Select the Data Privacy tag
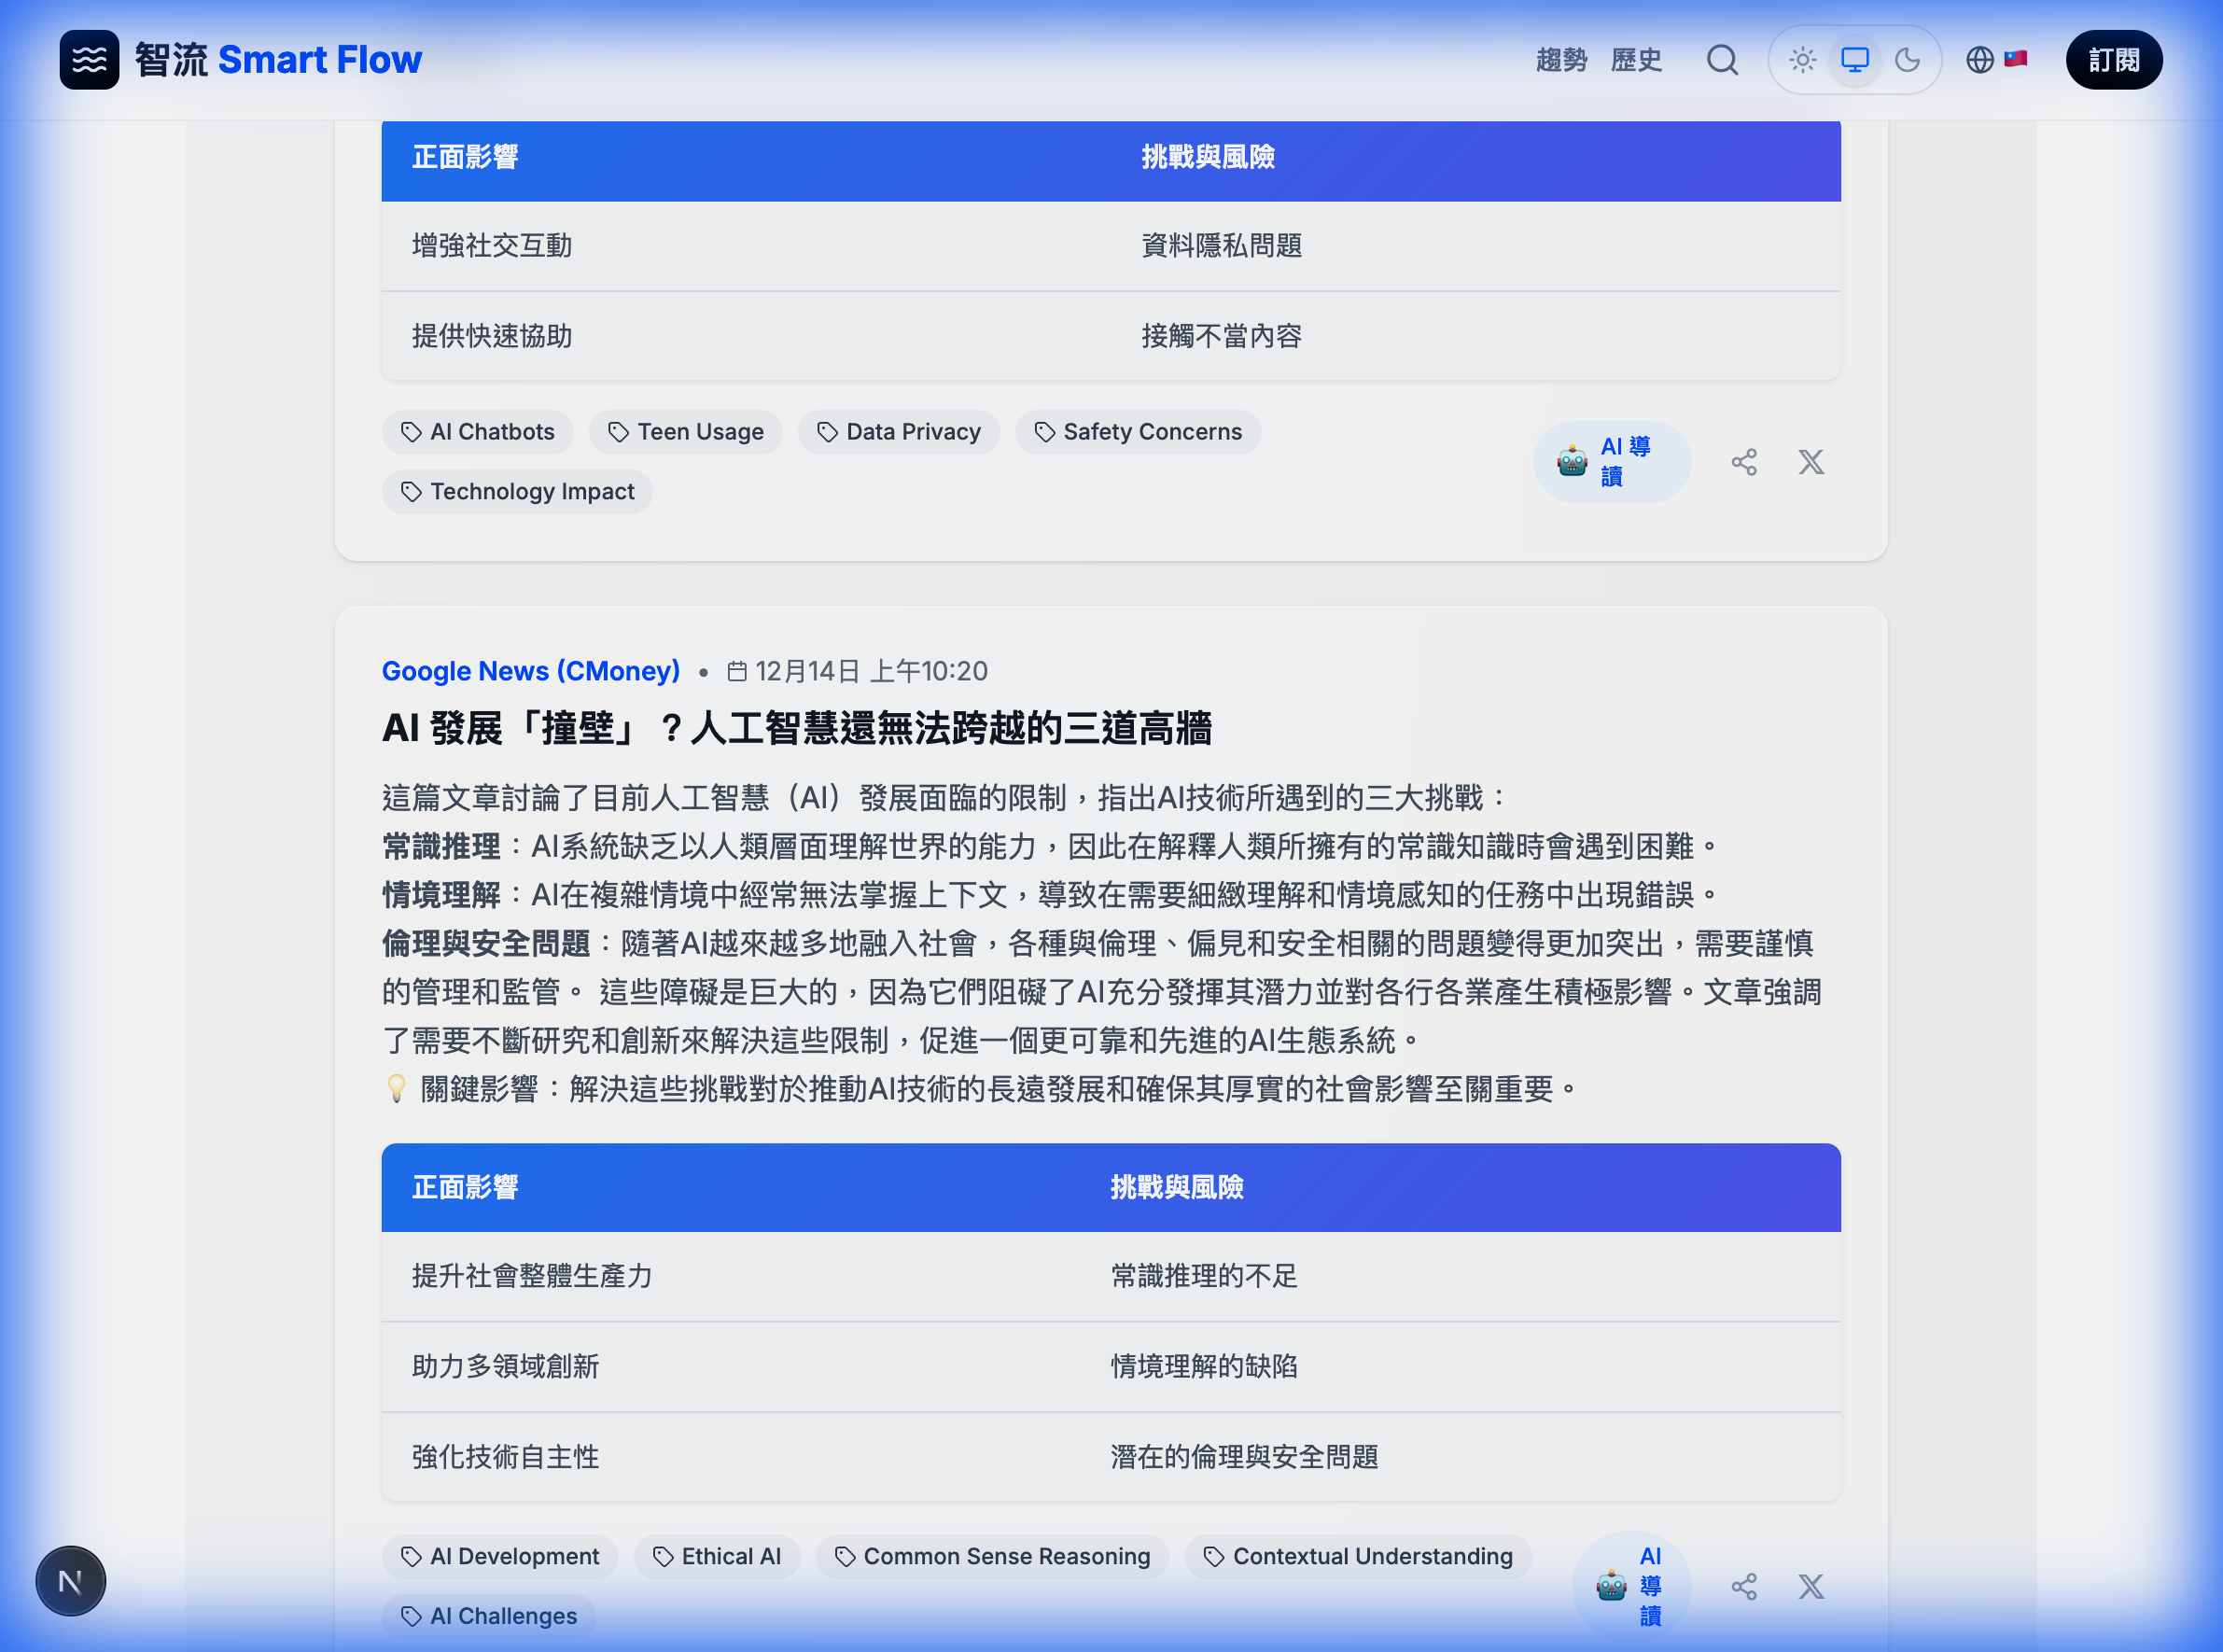2223x1652 pixels. click(898, 432)
